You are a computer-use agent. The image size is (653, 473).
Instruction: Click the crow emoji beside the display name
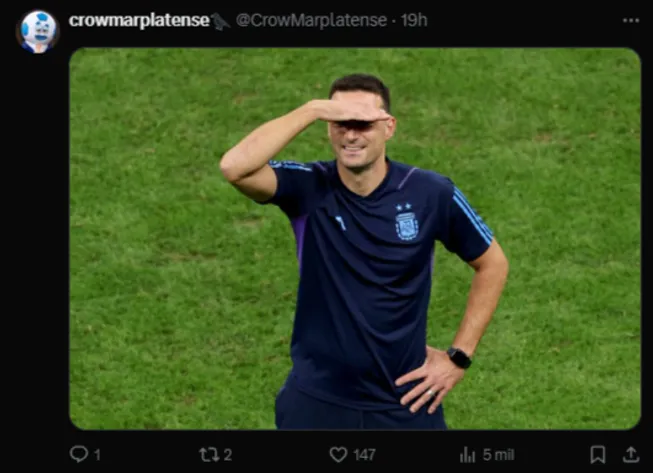coord(221,21)
